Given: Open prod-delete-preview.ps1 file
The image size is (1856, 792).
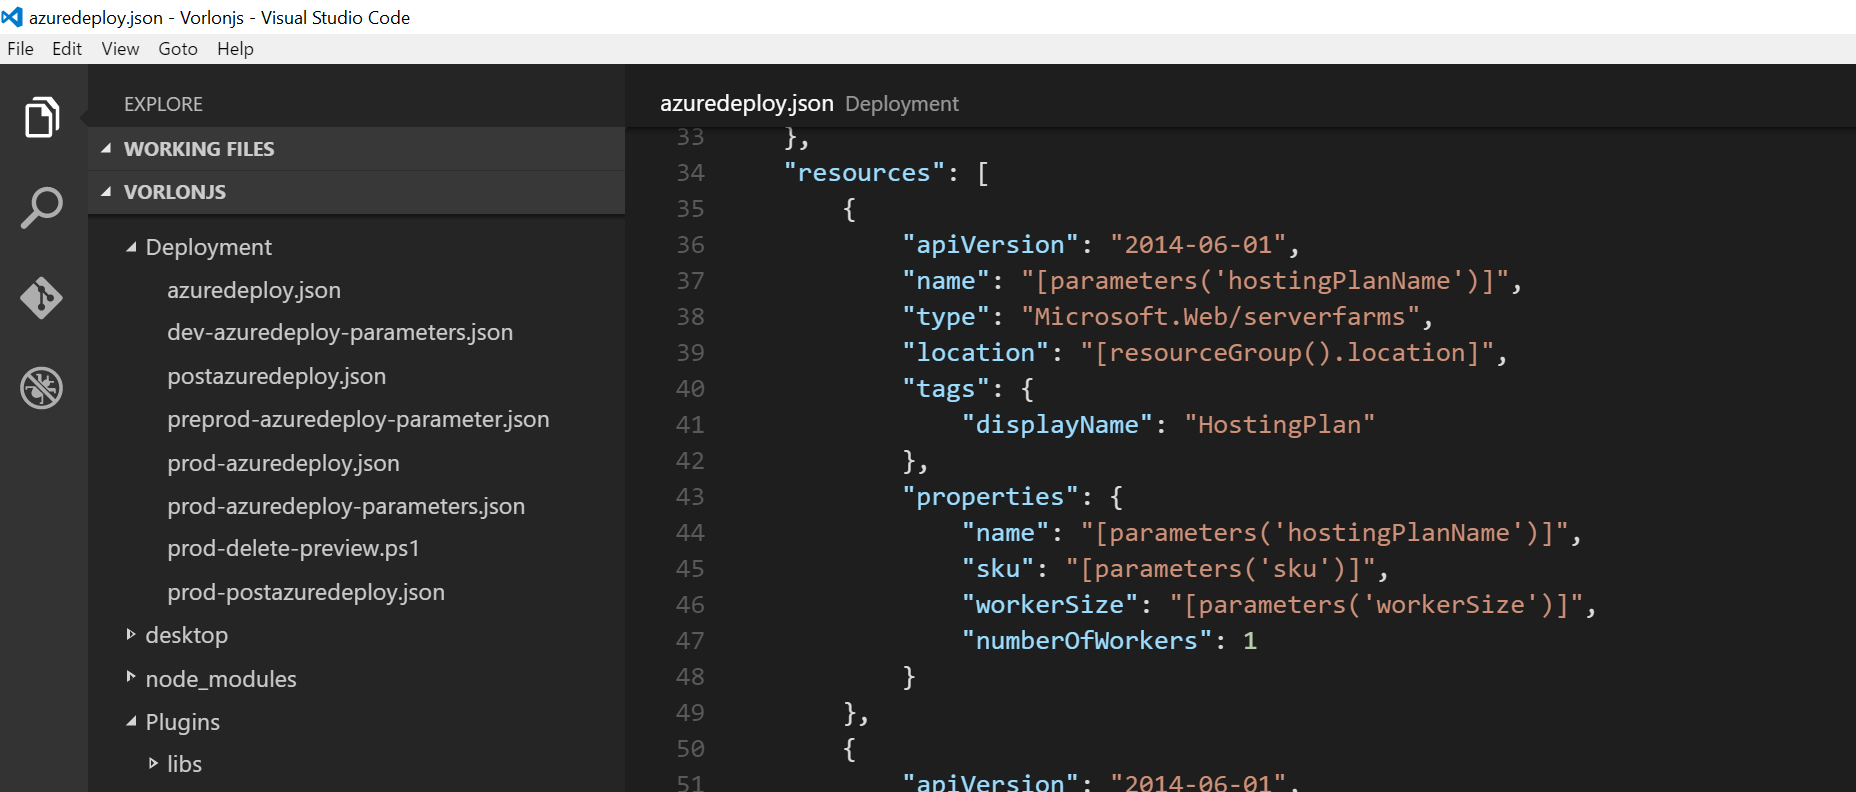Looking at the screenshot, I should point(293,548).
